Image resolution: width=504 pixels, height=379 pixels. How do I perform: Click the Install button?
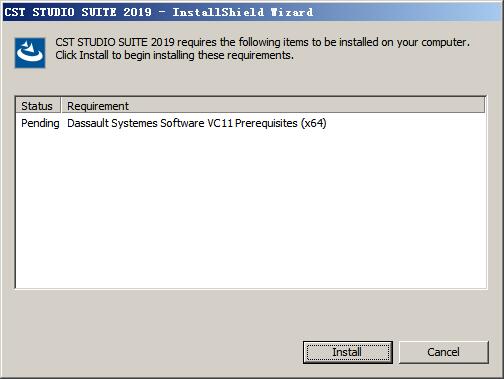348,352
